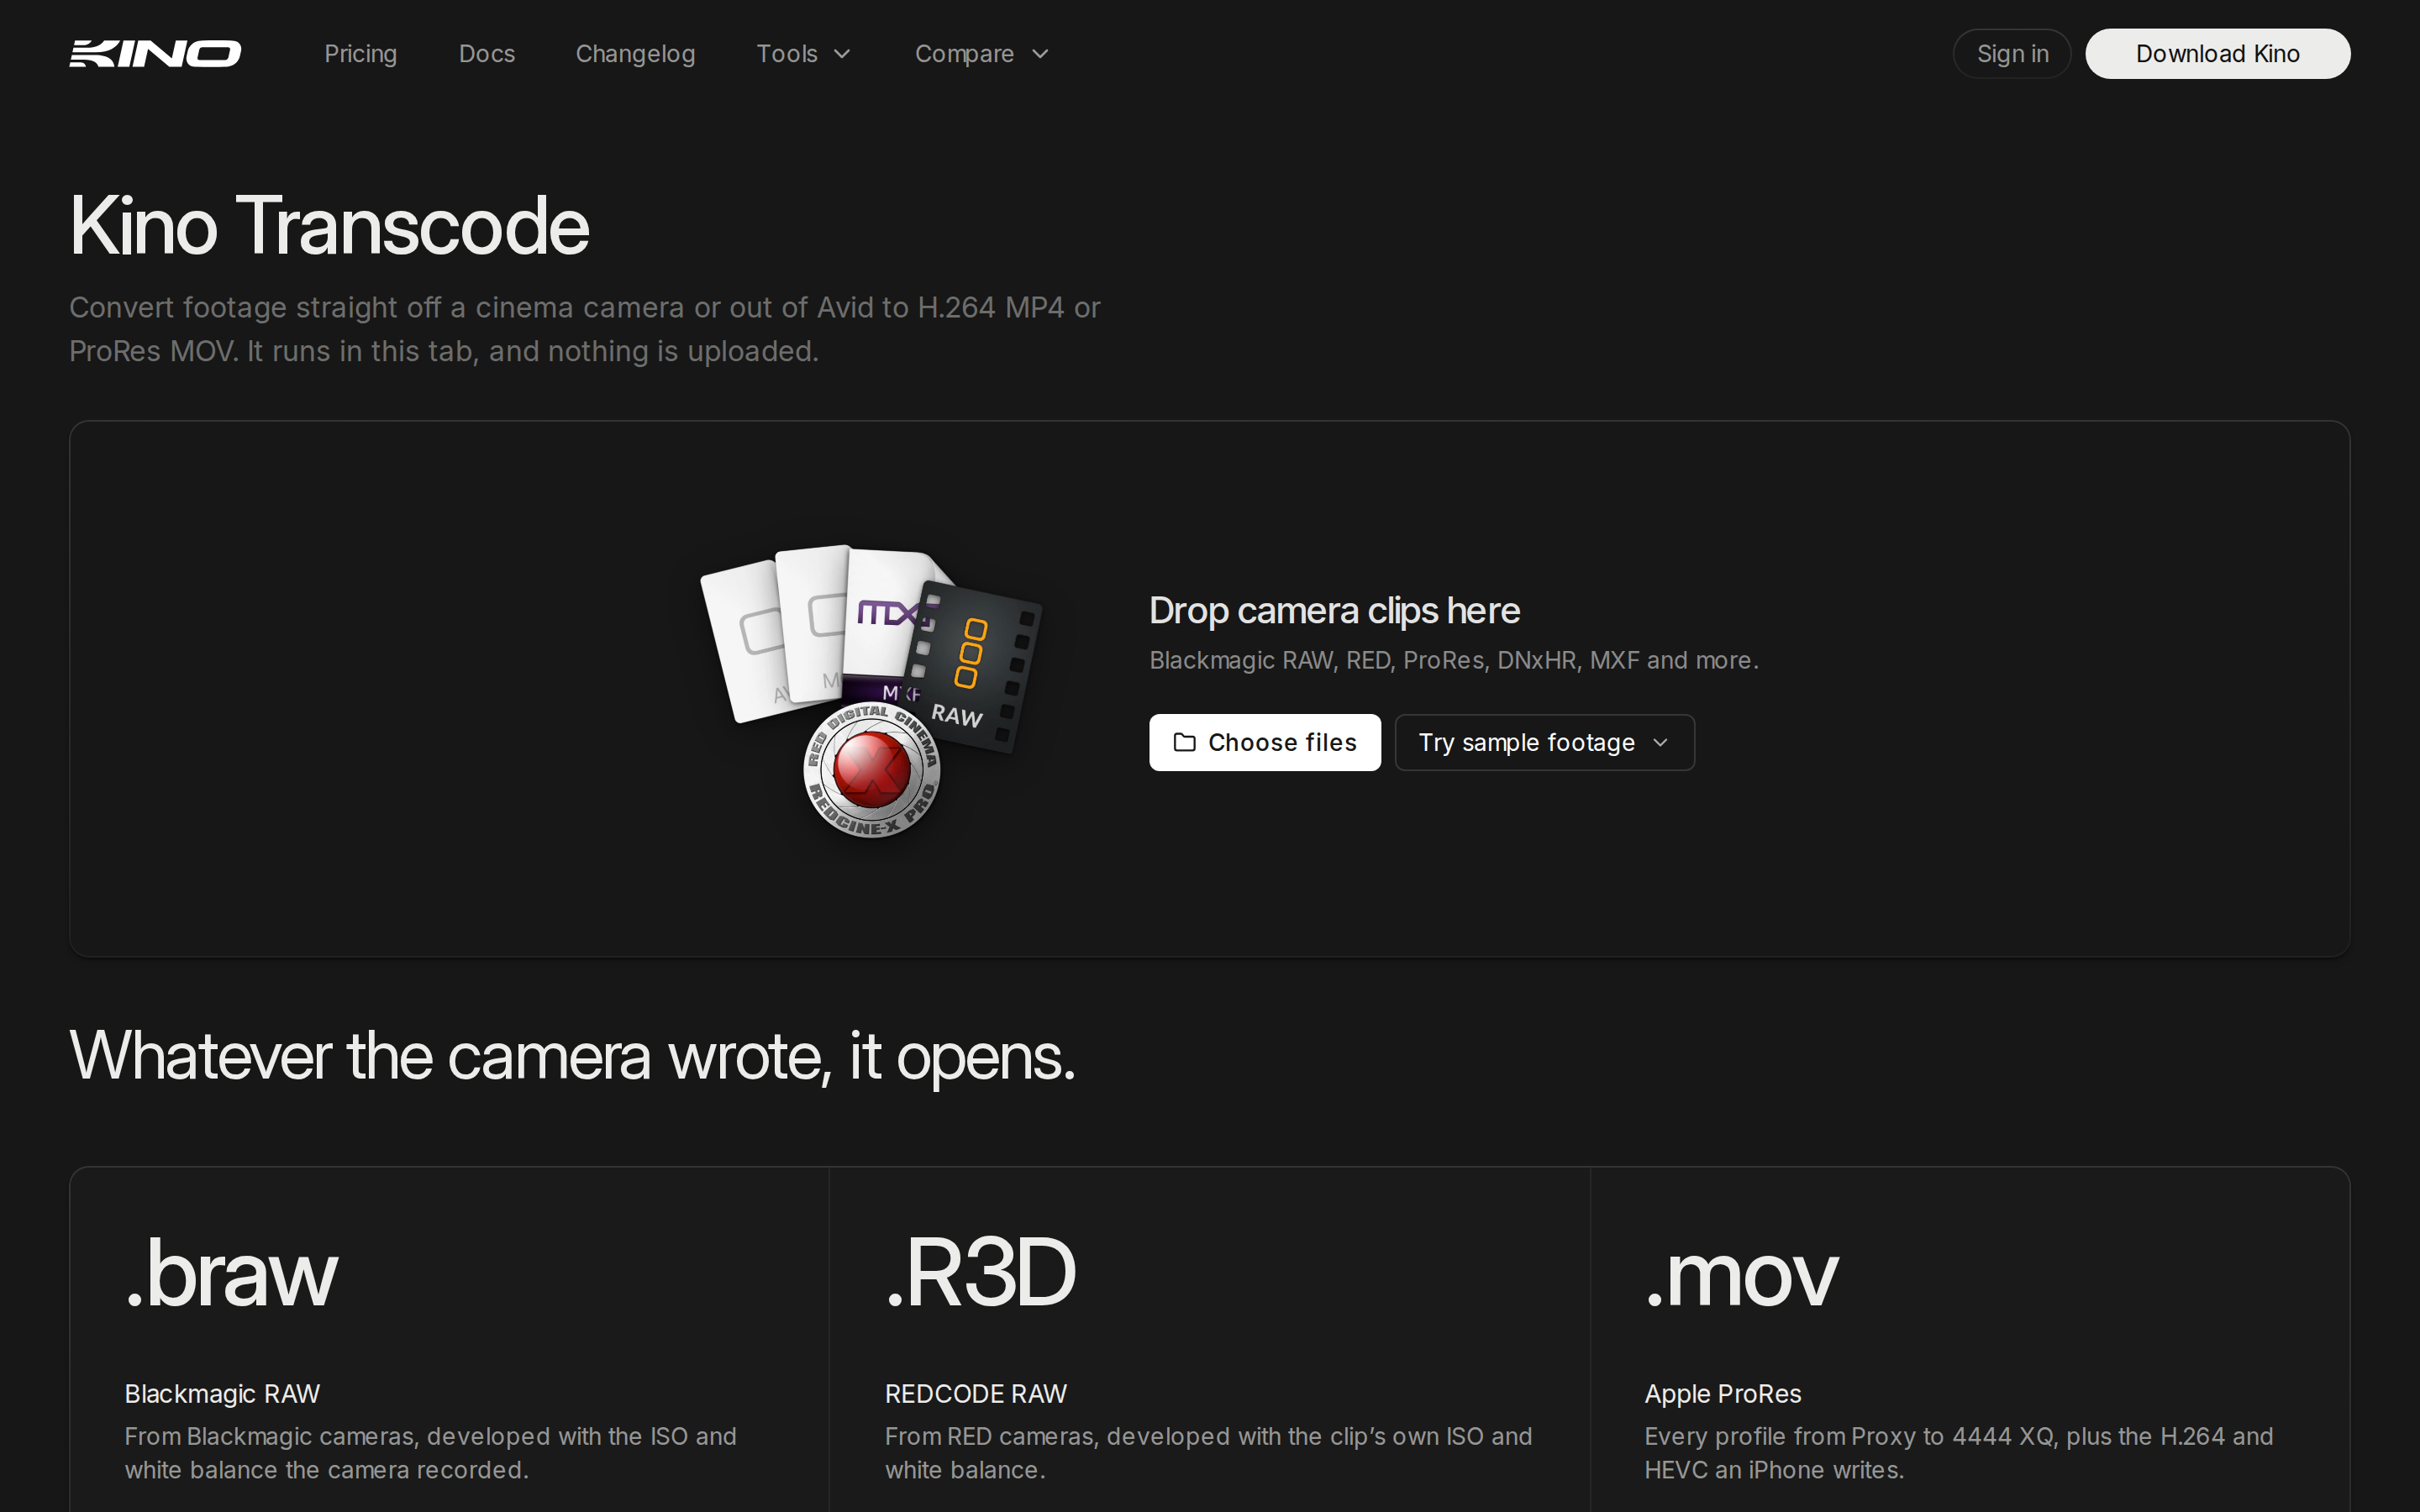Screen dimensions: 2420x1512
Task: Click the chevron next to Compare
Action: [x=1040, y=54]
